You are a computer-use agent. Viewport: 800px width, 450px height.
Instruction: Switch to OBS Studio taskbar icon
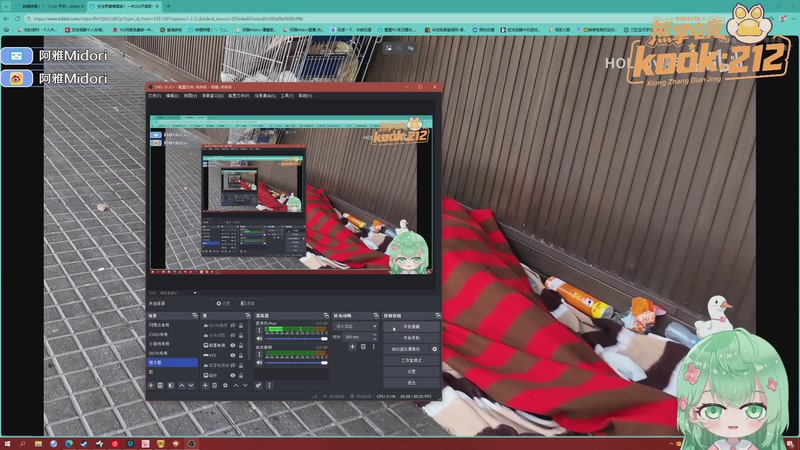[191, 444]
